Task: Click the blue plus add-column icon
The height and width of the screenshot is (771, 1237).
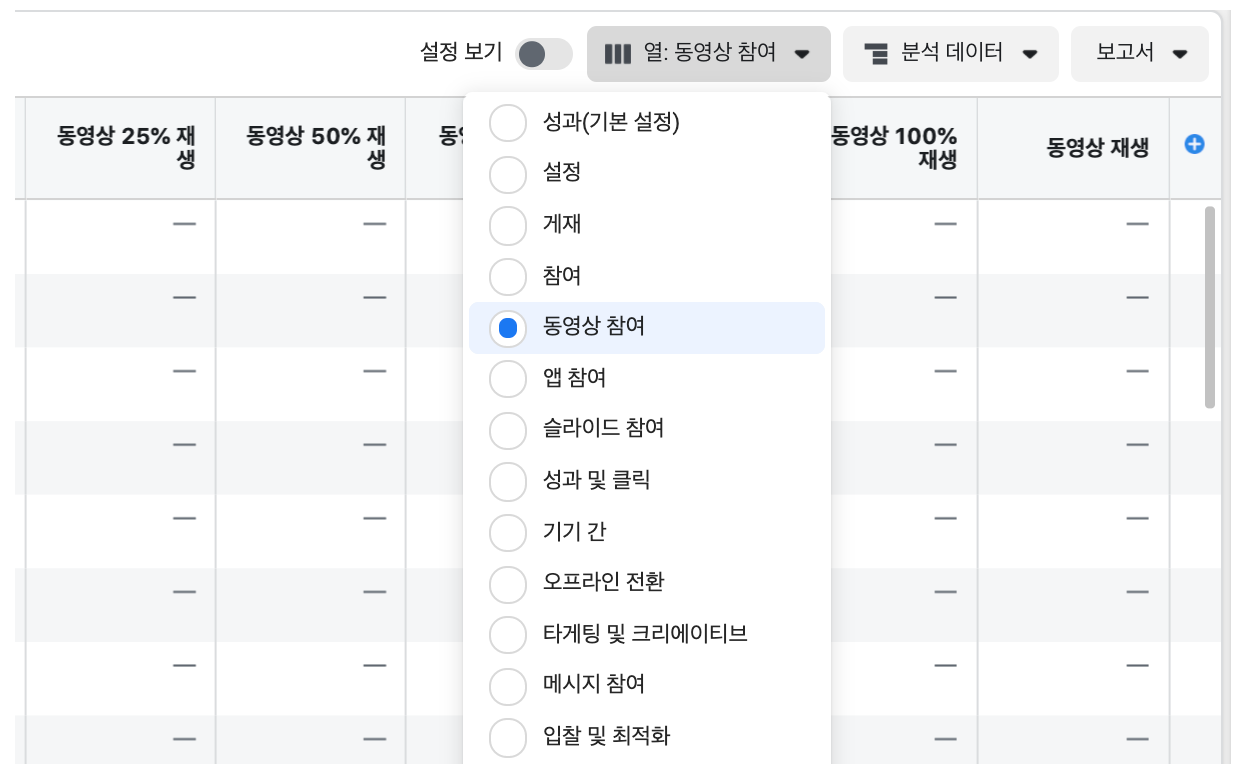Action: point(1194,145)
